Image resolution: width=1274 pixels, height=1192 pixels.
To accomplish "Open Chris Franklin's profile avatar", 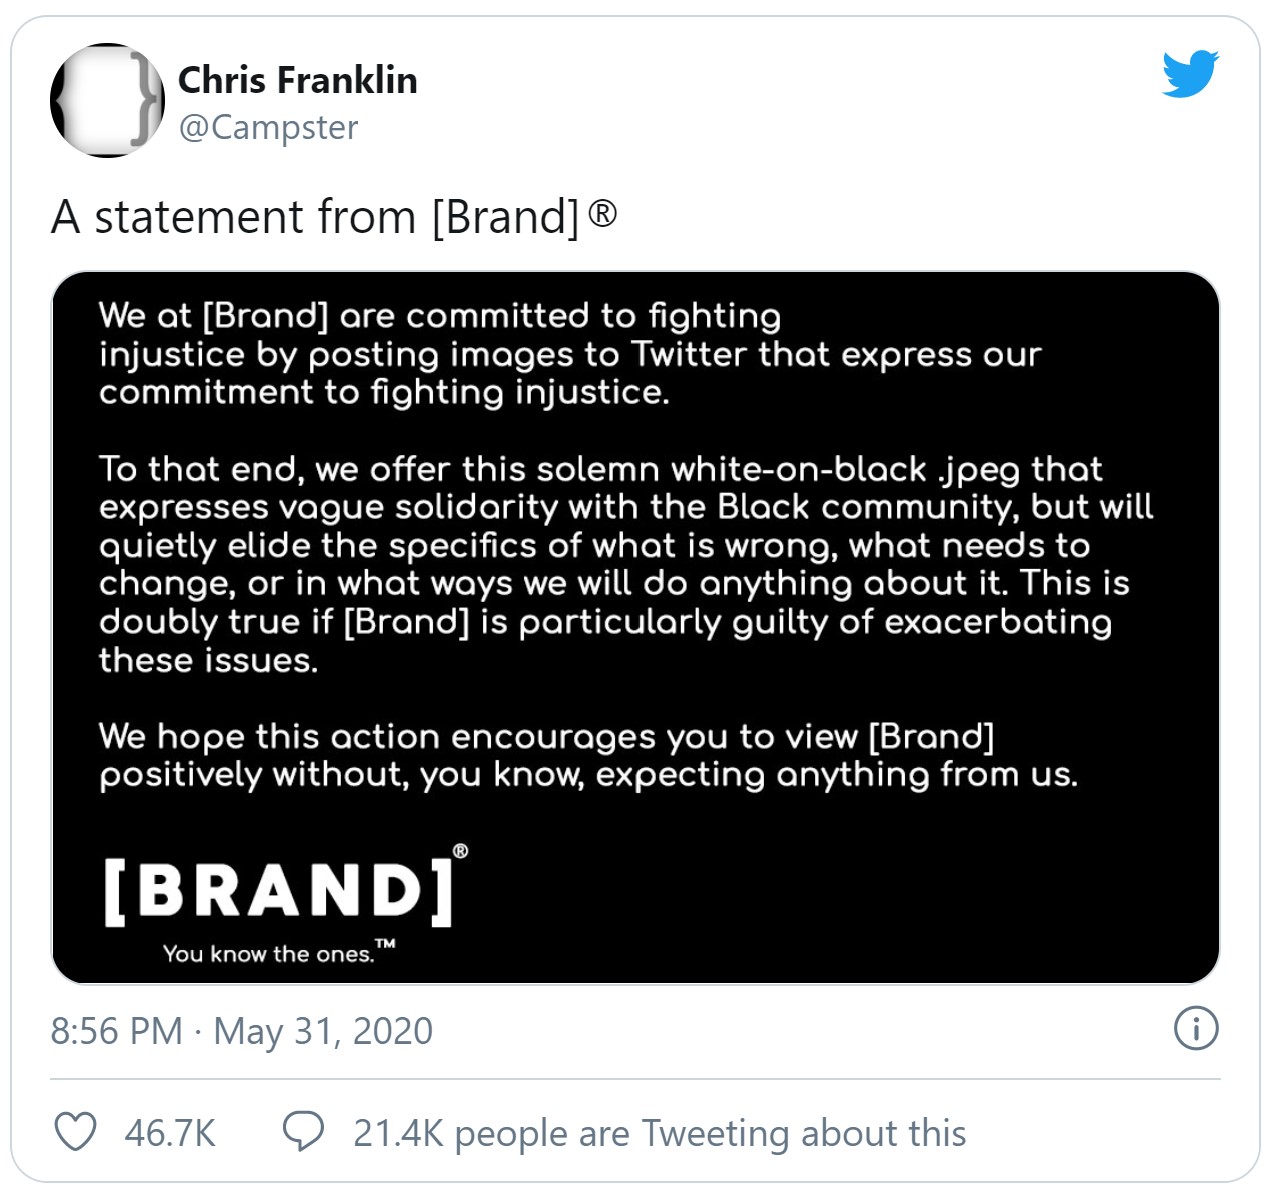I will (x=107, y=100).
